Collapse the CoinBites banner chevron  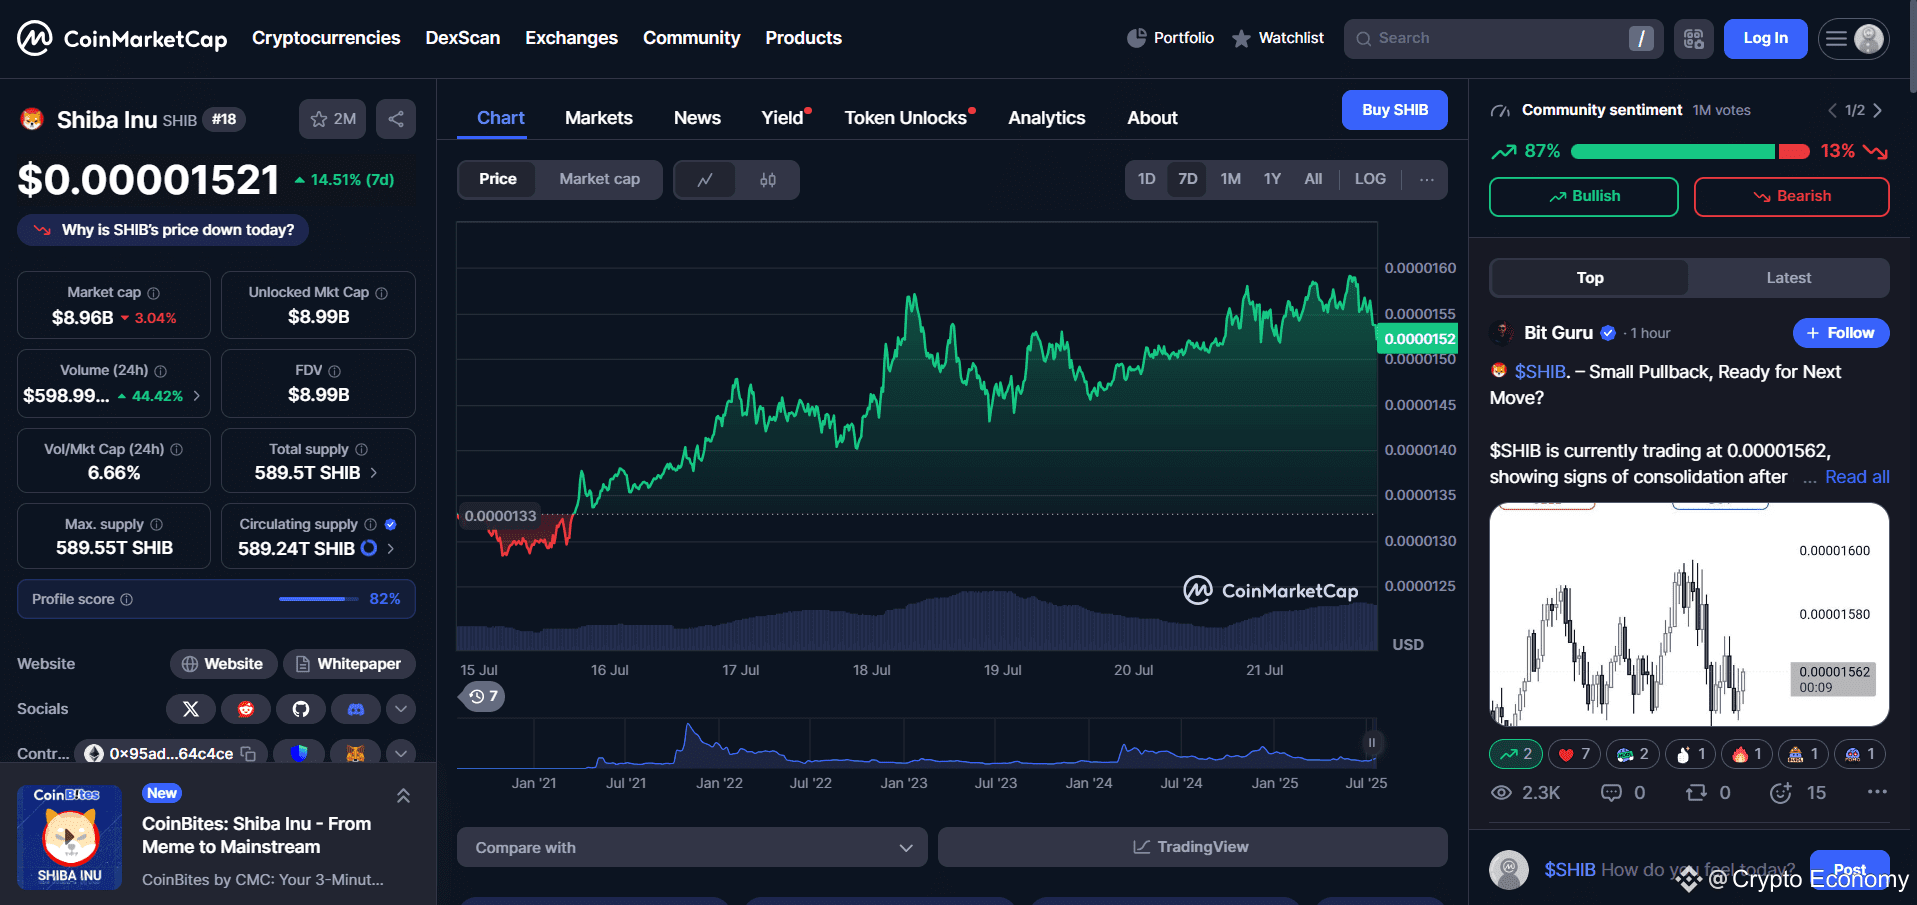(x=403, y=796)
